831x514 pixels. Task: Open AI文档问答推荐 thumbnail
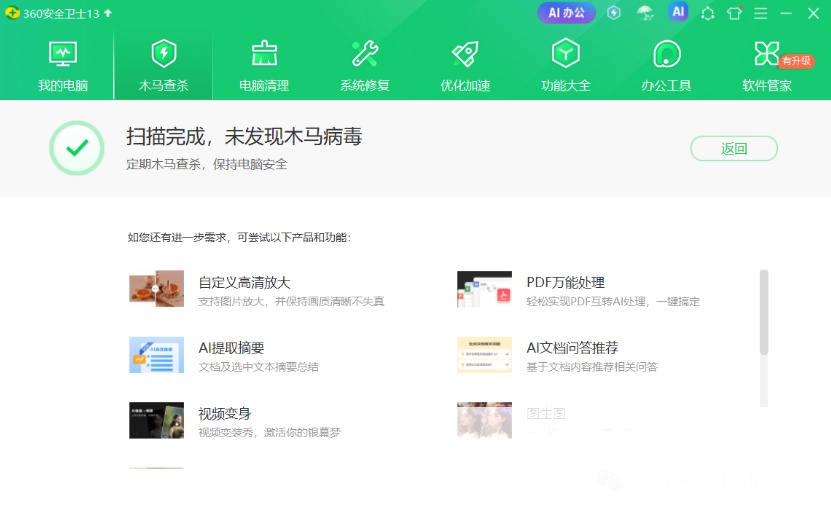coord(484,355)
